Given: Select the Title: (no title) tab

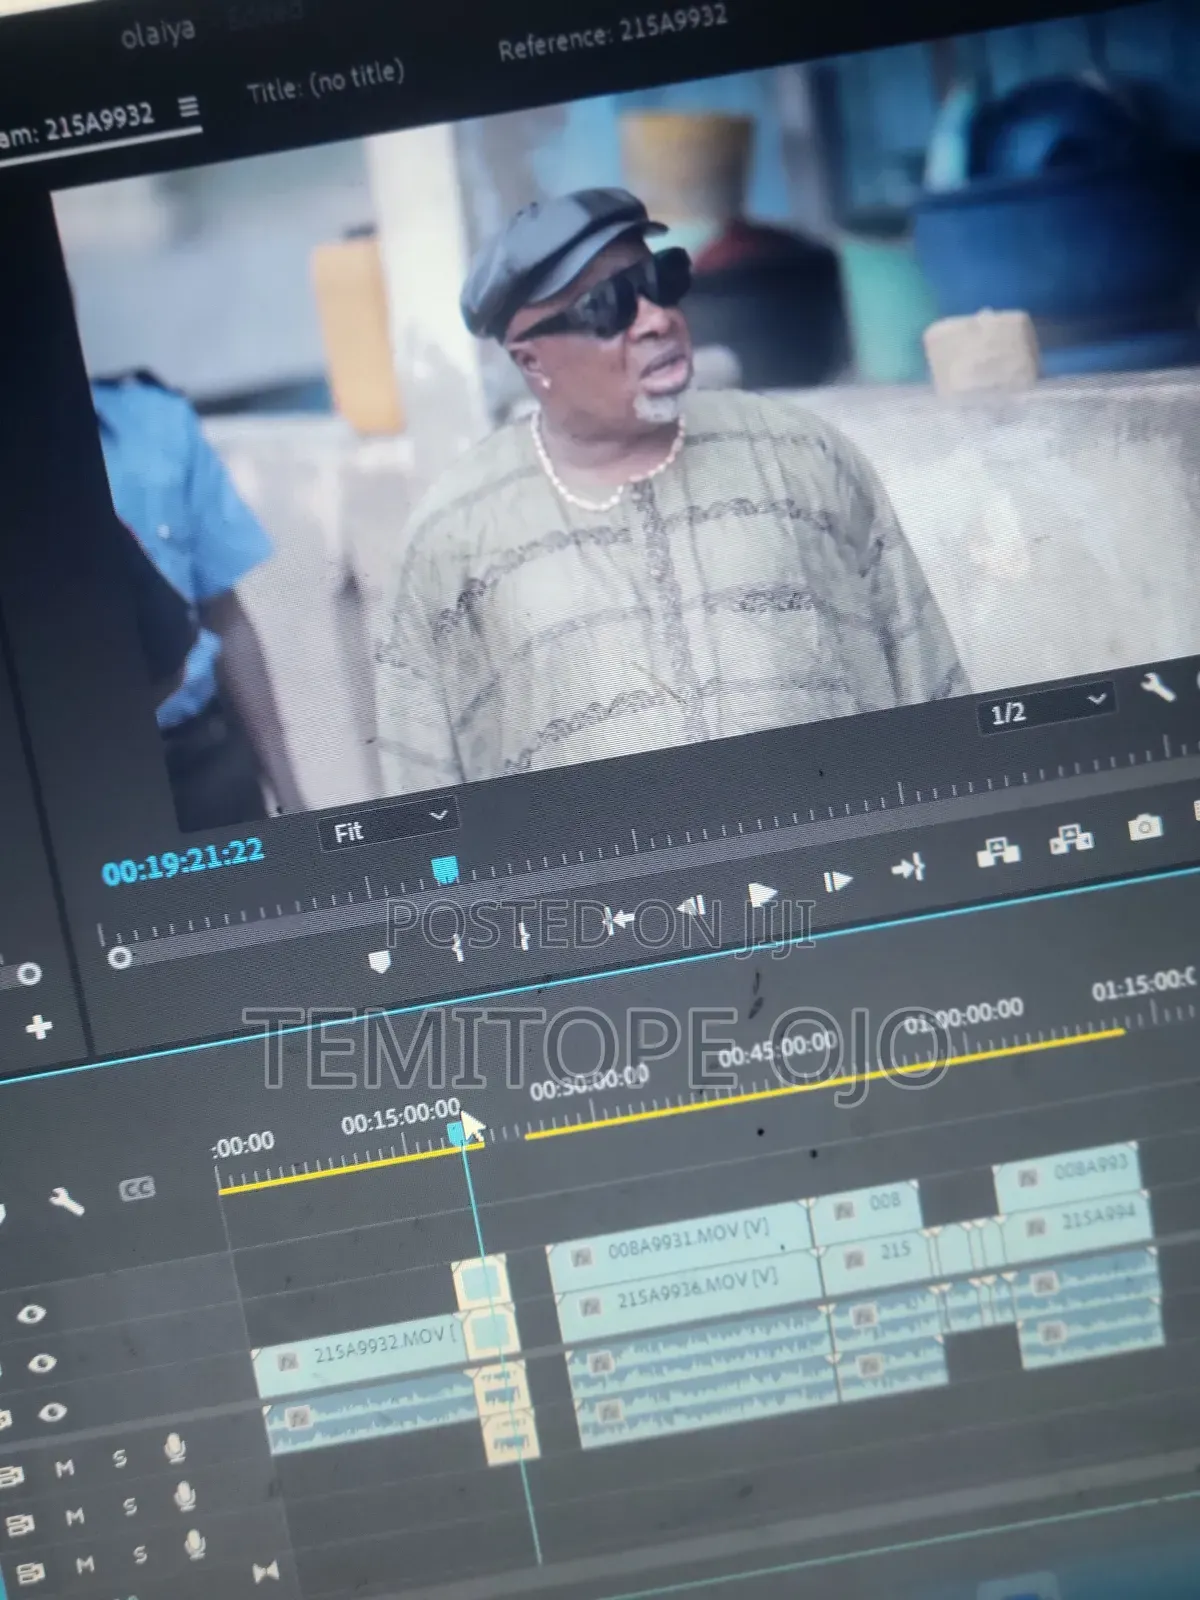Looking at the screenshot, I should click(325, 80).
